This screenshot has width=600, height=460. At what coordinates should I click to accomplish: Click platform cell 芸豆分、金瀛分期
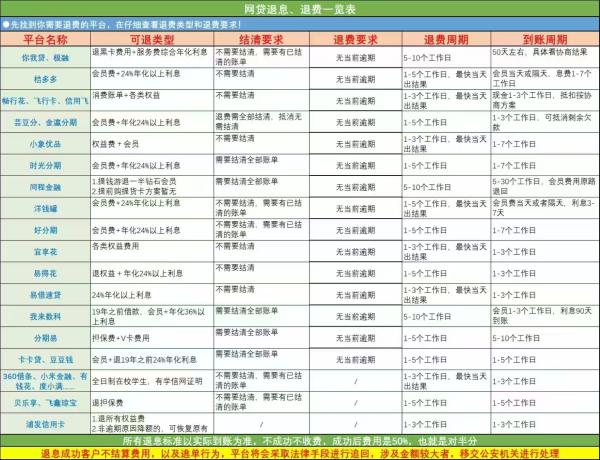point(45,122)
